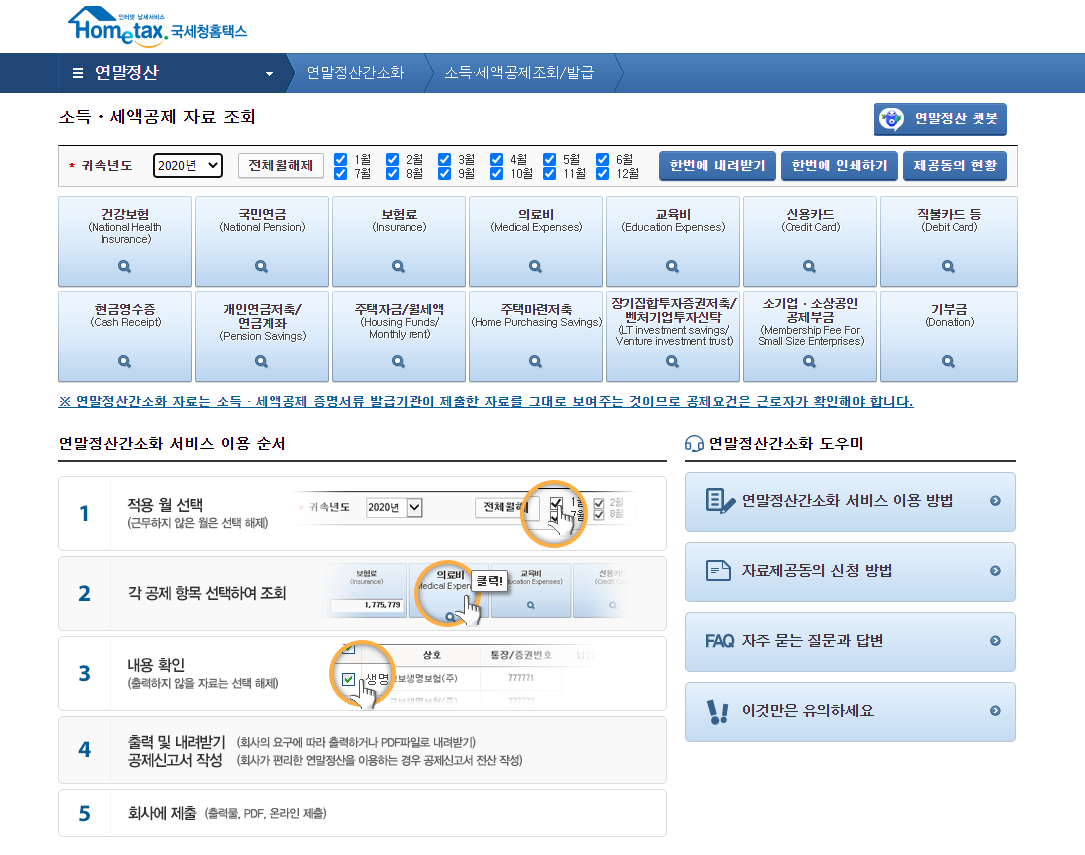Screen dimensions: 1085x855
Task: Click the headset icon by 연말정산간소화 도우미
Action: [x=694, y=443]
